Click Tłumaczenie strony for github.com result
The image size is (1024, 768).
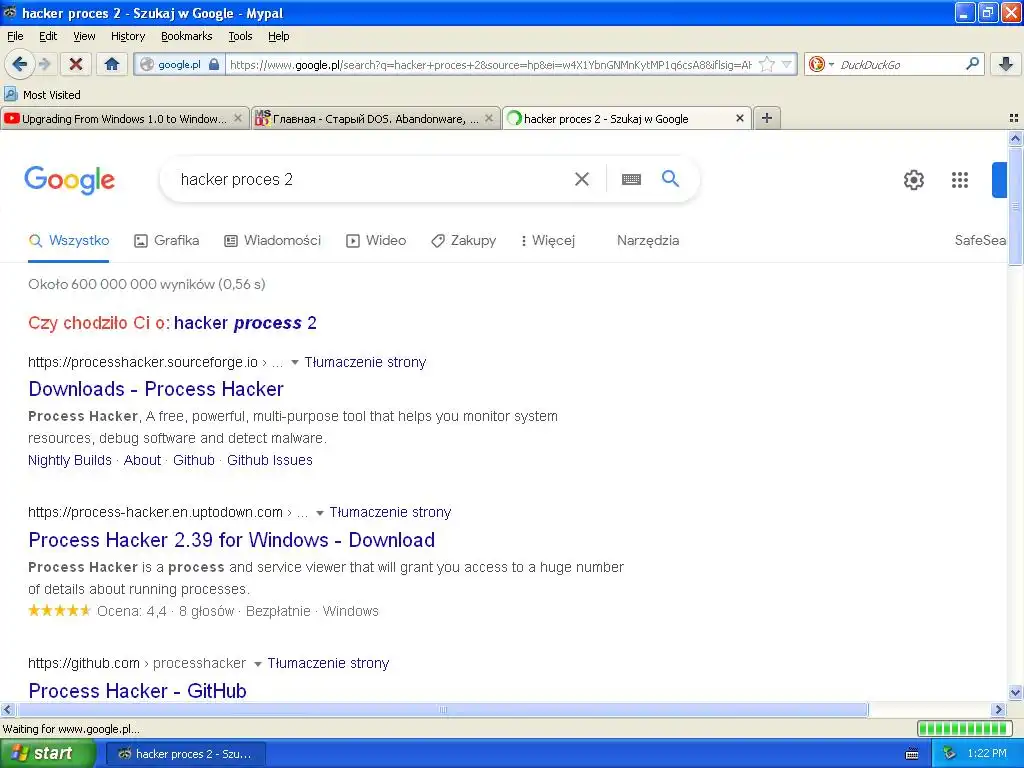(328, 663)
